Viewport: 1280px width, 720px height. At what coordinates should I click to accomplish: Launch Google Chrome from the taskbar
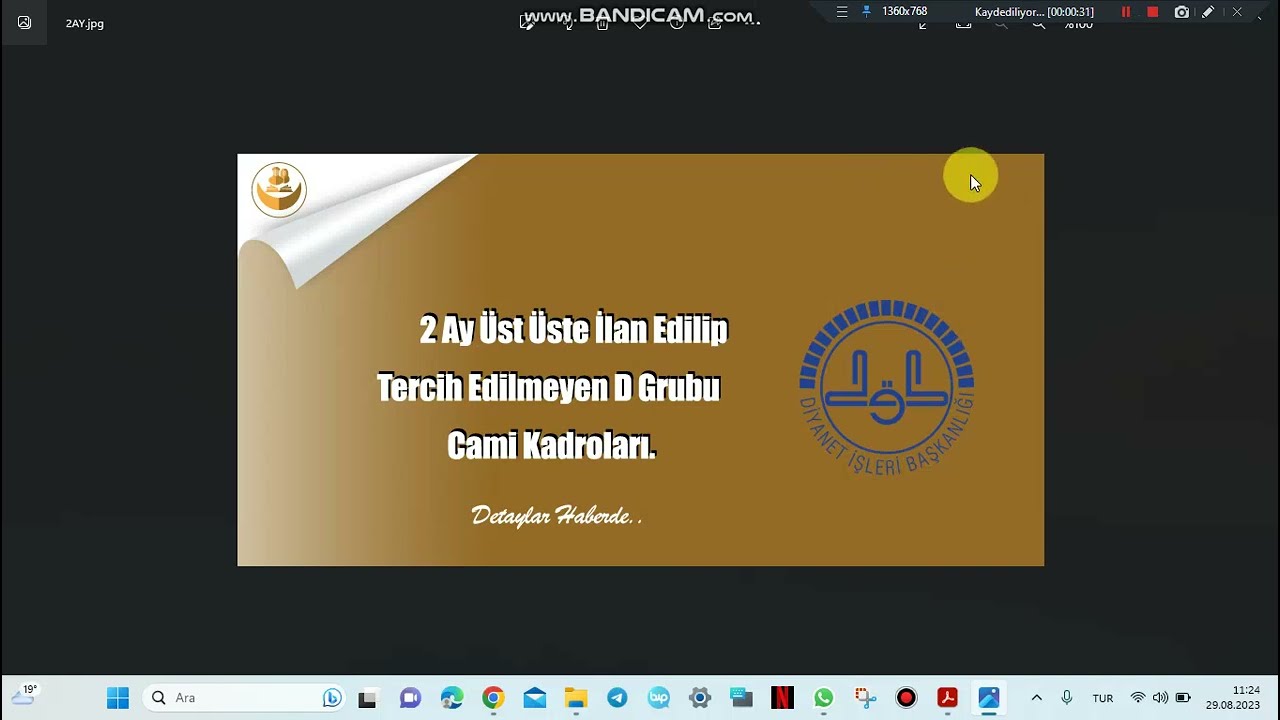pyautogui.click(x=493, y=698)
